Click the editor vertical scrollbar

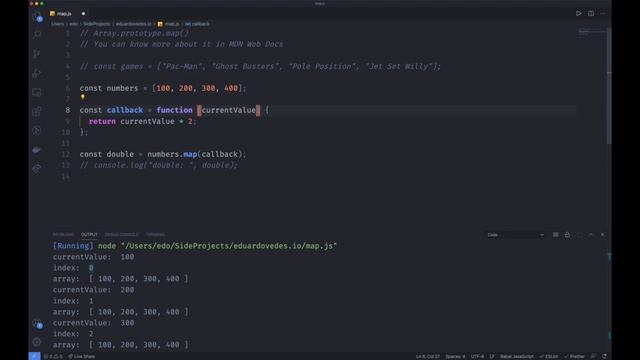point(609,86)
